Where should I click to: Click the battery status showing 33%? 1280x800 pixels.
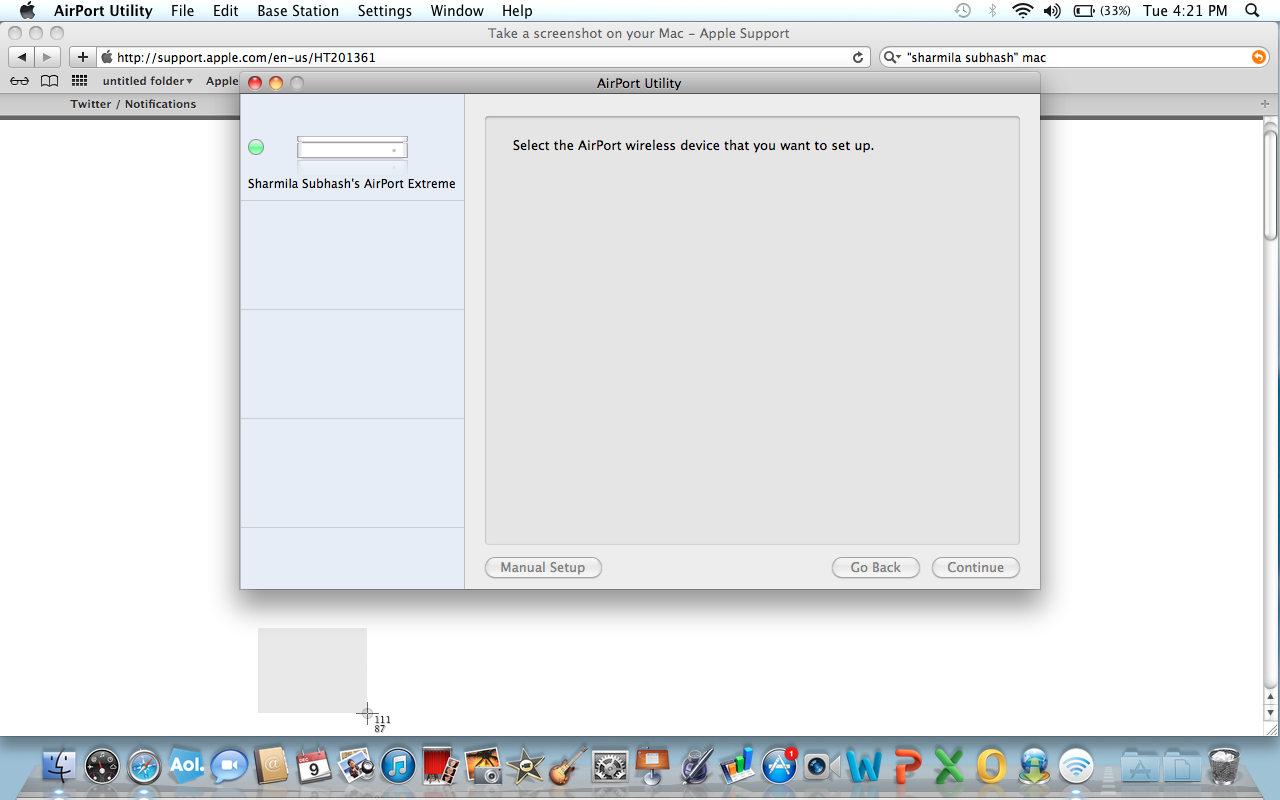pyautogui.click(x=1102, y=11)
